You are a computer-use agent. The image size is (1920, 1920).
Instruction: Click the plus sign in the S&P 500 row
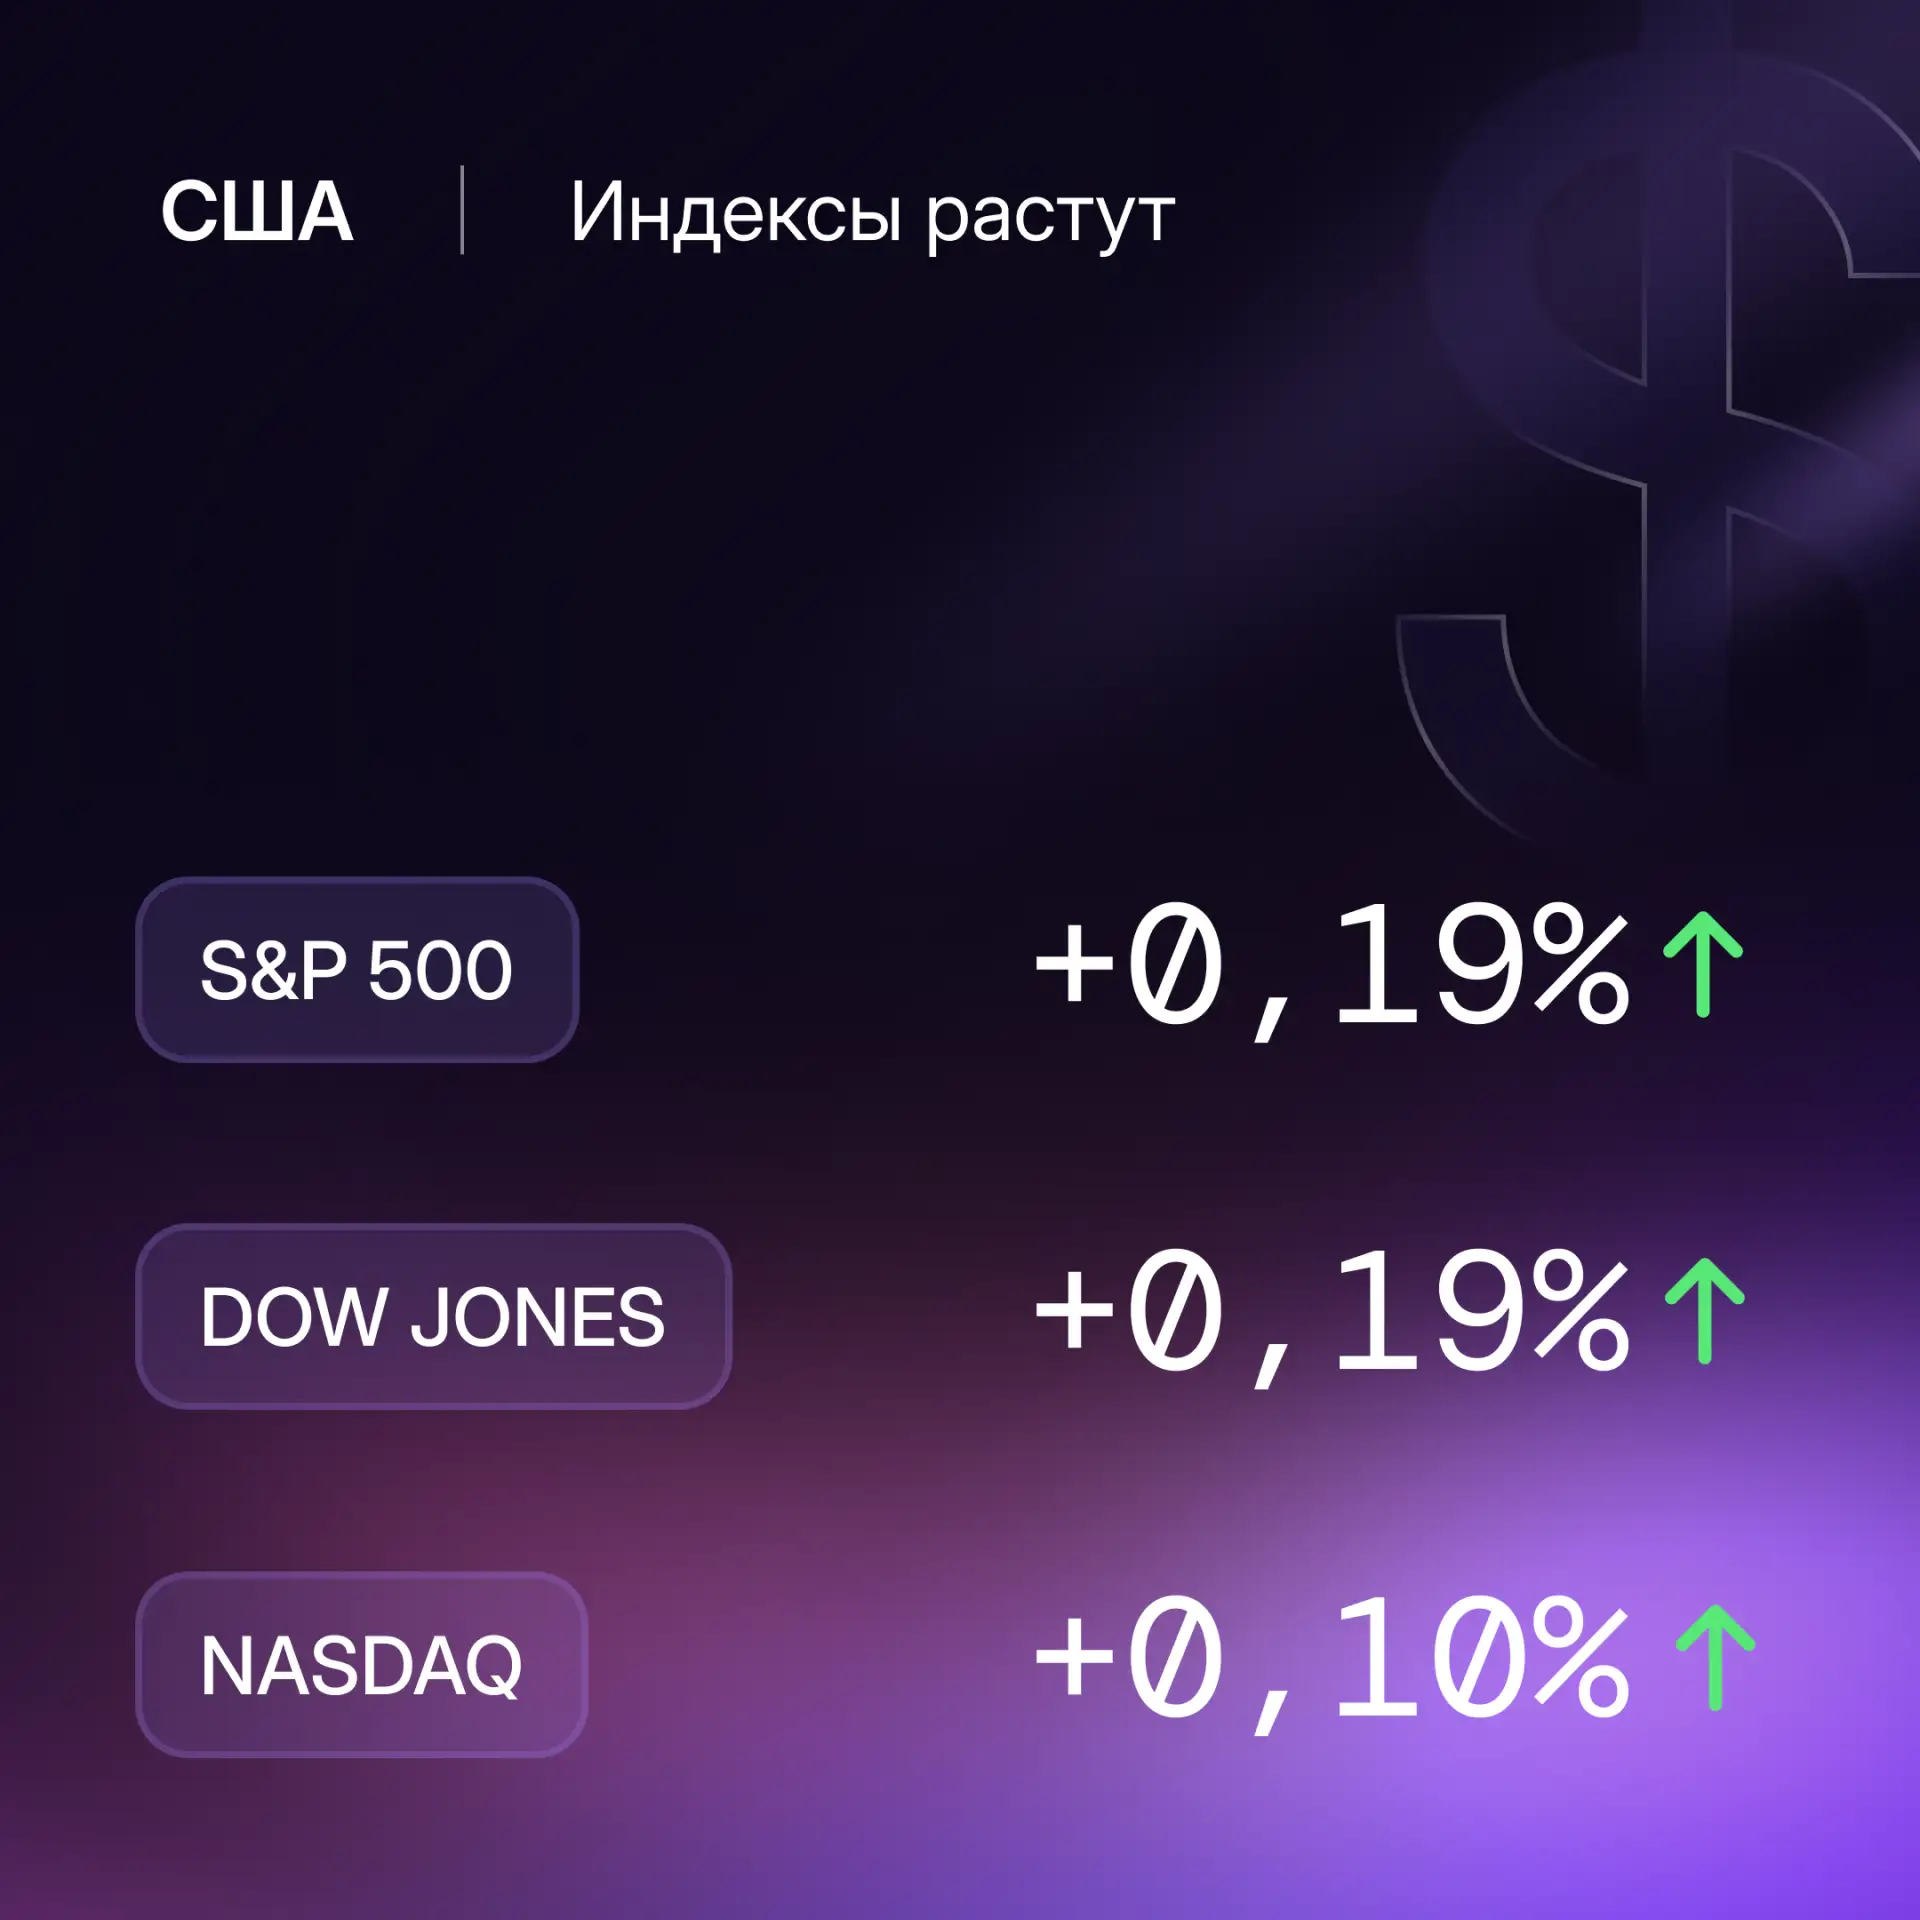click(x=1074, y=963)
